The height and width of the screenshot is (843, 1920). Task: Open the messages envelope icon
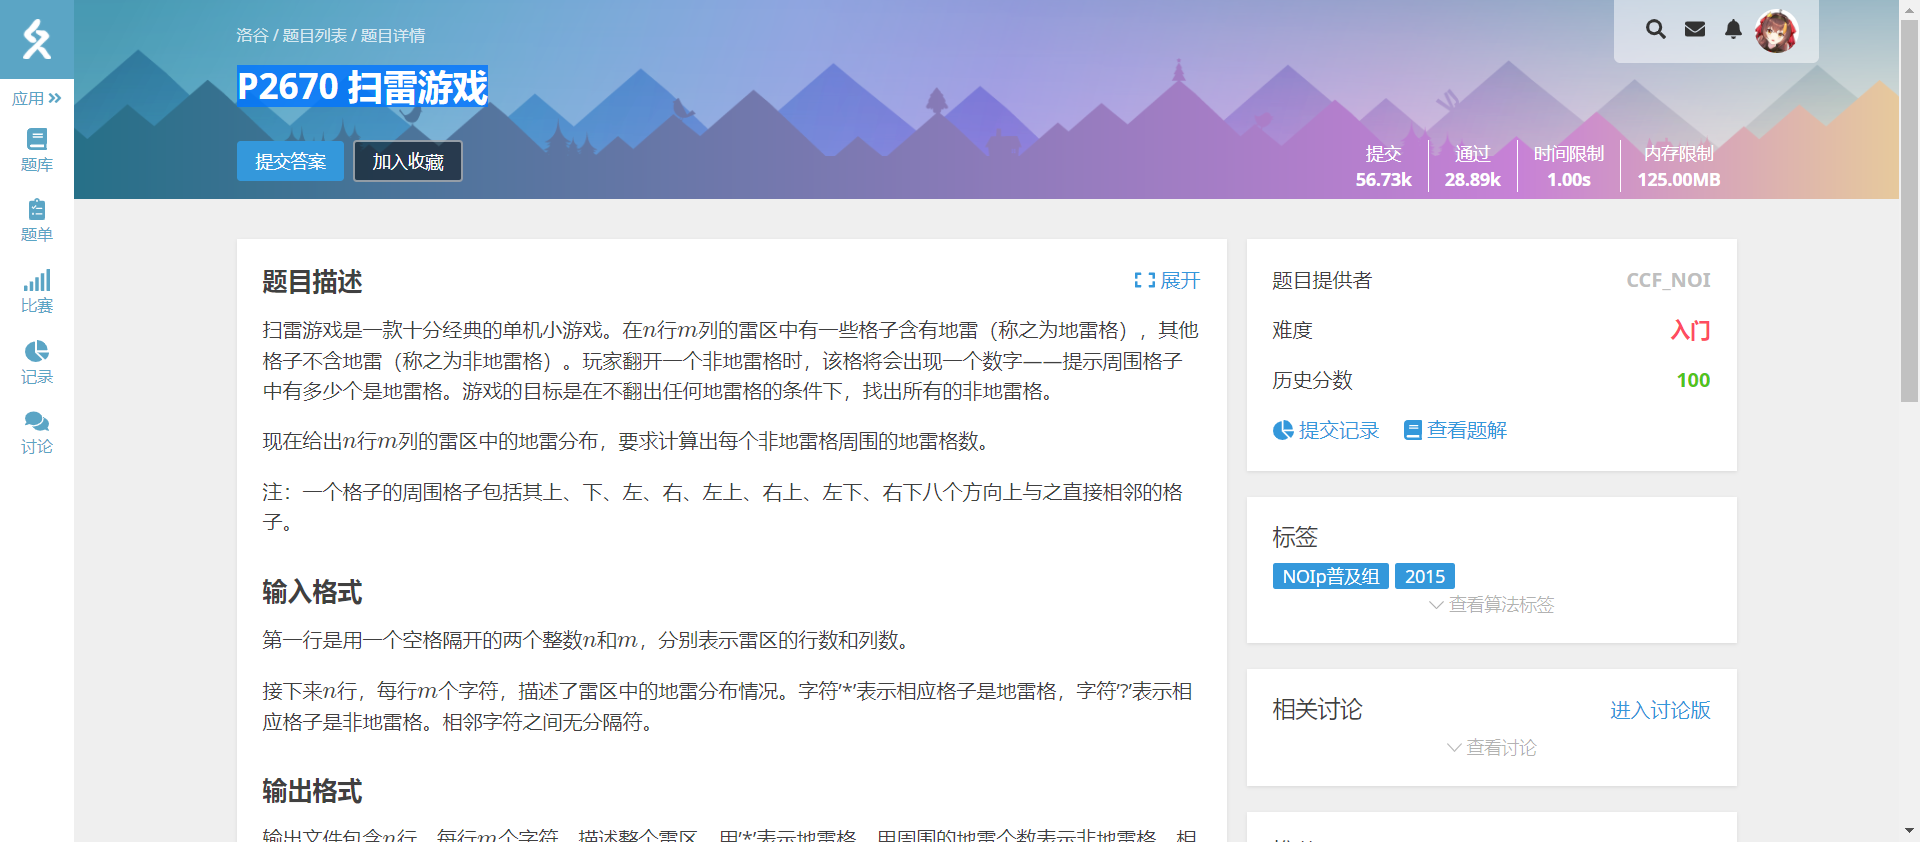click(x=1695, y=30)
